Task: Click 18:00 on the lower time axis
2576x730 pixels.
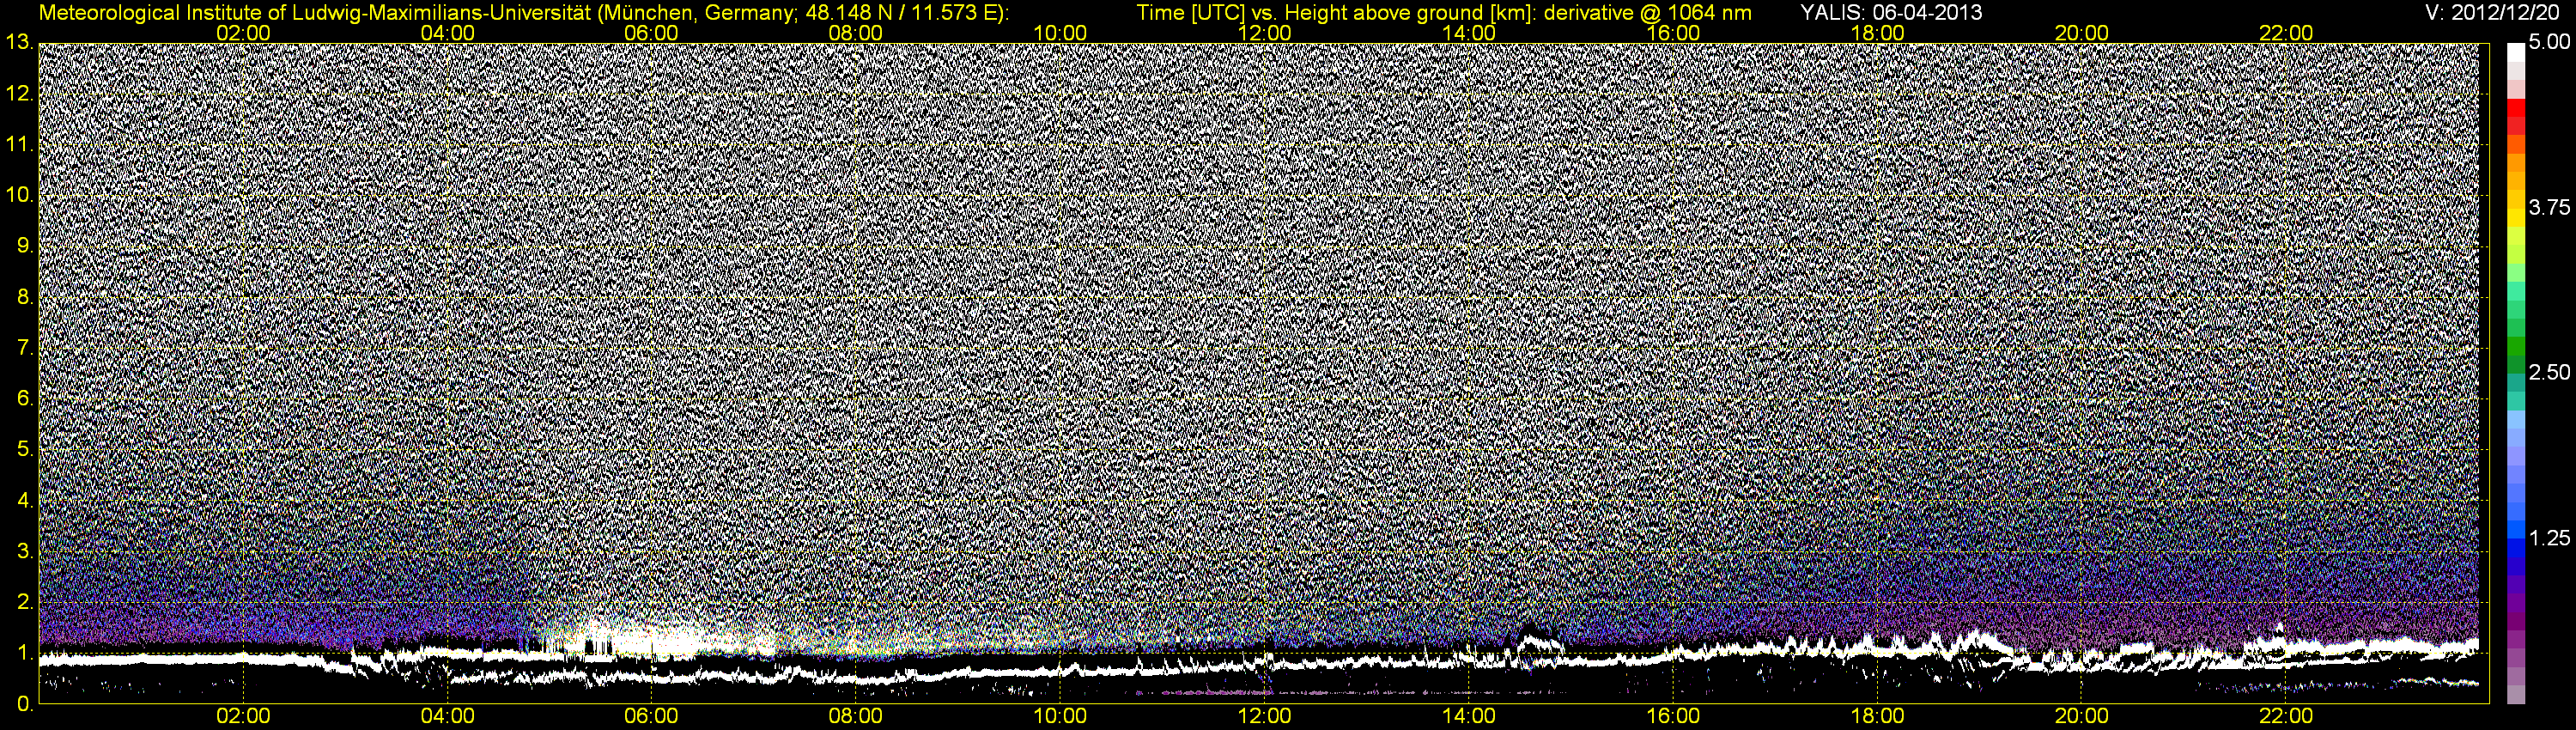Action: (x=1877, y=717)
